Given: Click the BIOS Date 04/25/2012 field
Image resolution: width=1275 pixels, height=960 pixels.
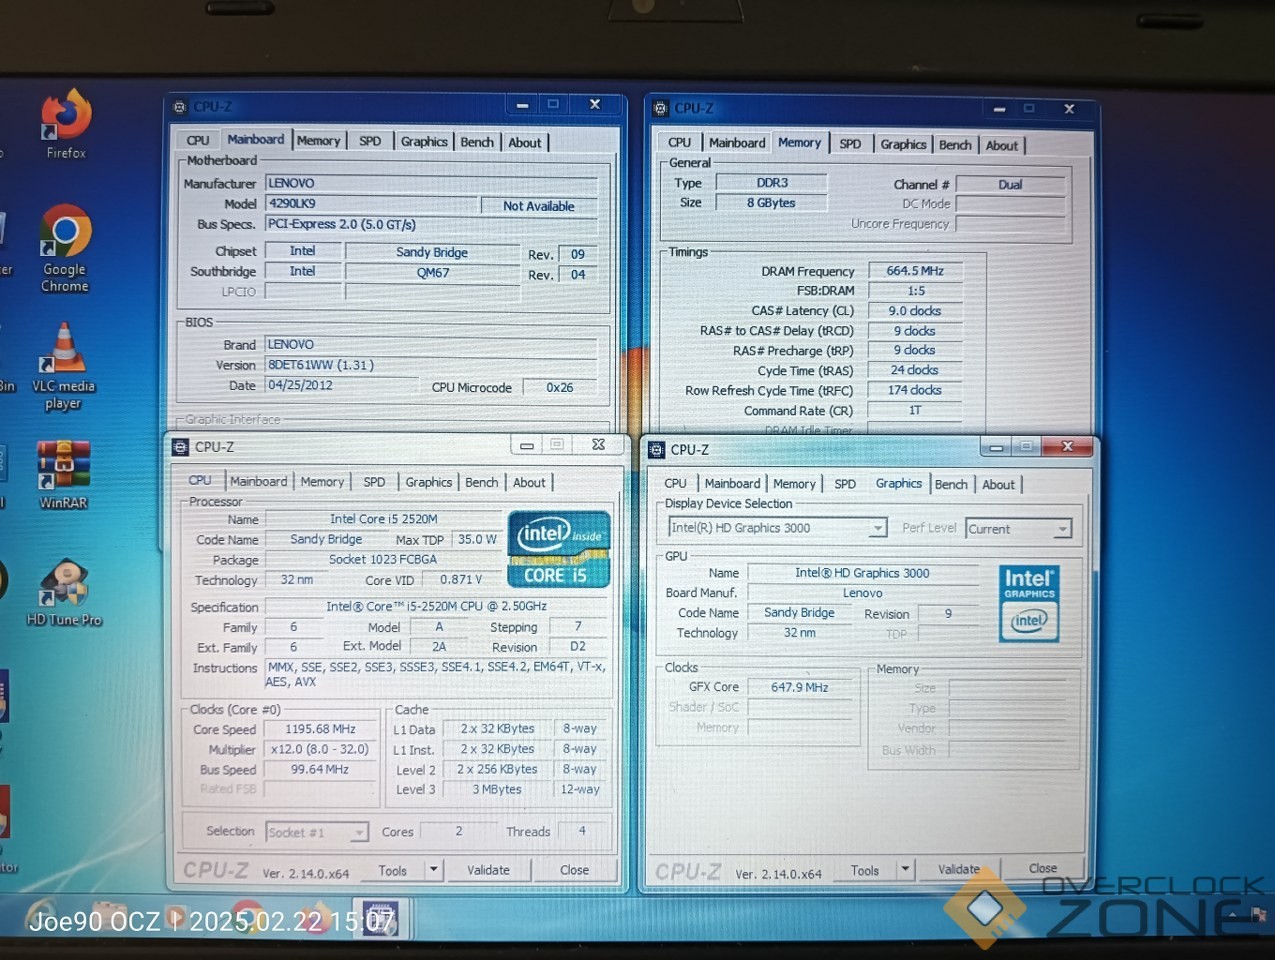Looking at the screenshot, I should [x=341, y=386].
